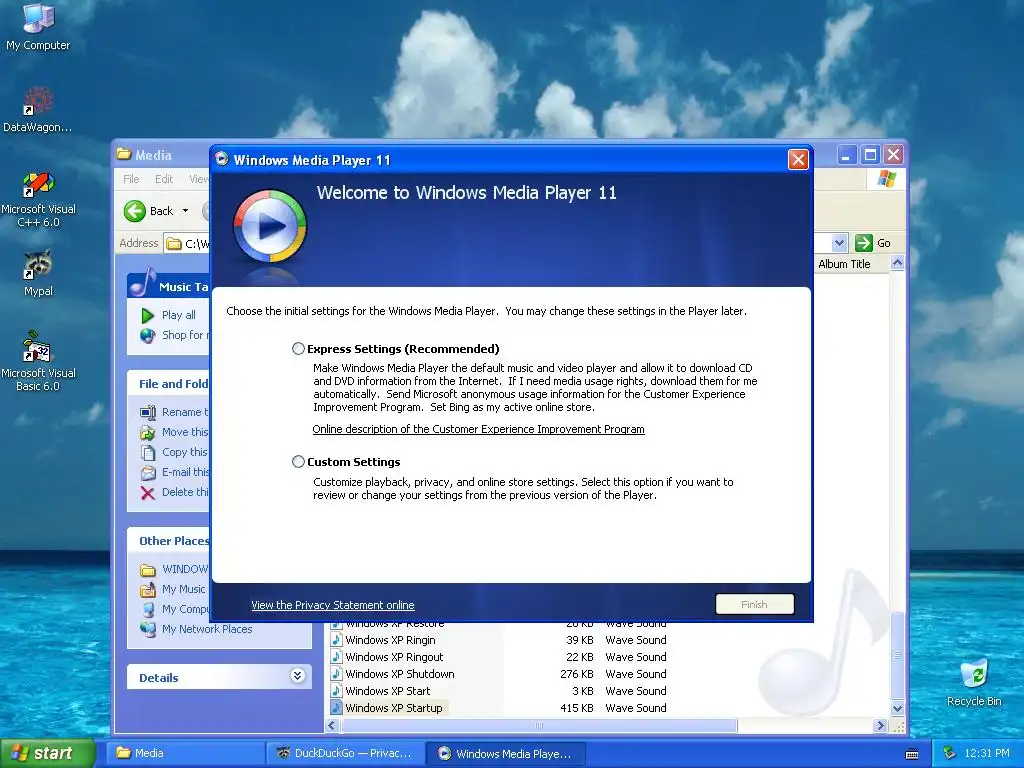Select Custom Settings radio button
1024x768 pixels.
298,462
